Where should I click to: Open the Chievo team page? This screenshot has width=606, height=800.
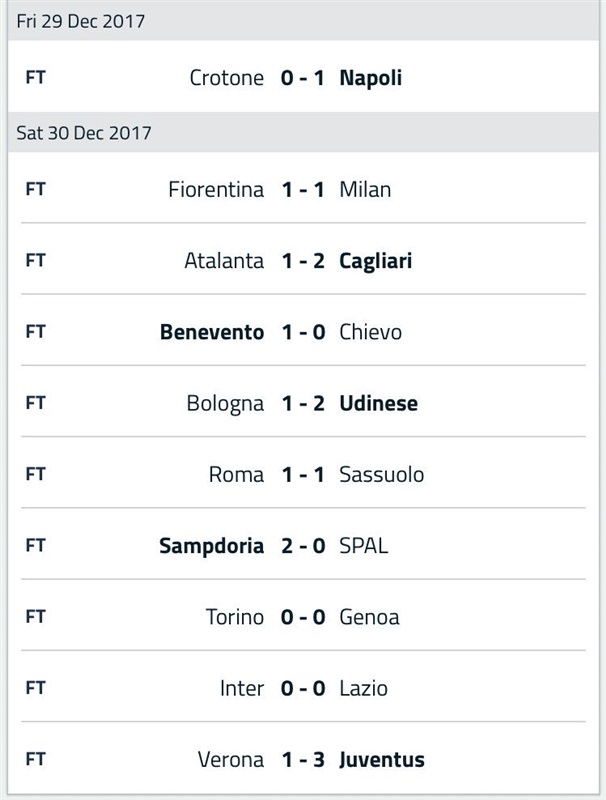371,332
